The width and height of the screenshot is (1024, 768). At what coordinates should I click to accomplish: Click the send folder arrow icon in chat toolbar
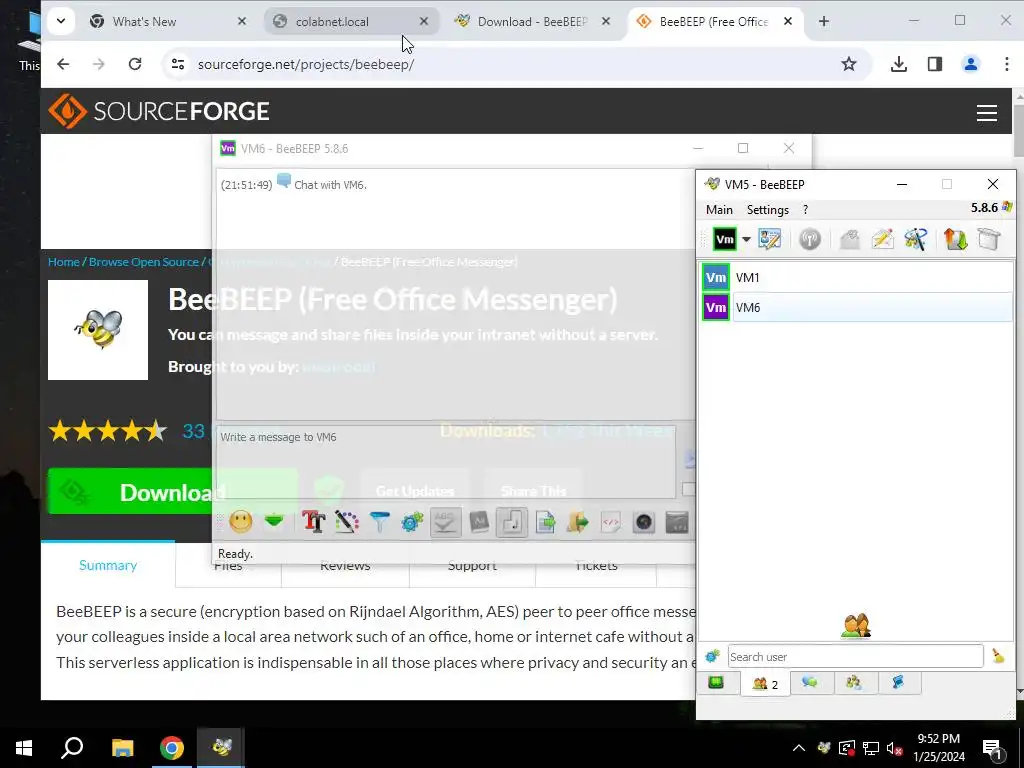pyautogui.click(x=577, y=522)
